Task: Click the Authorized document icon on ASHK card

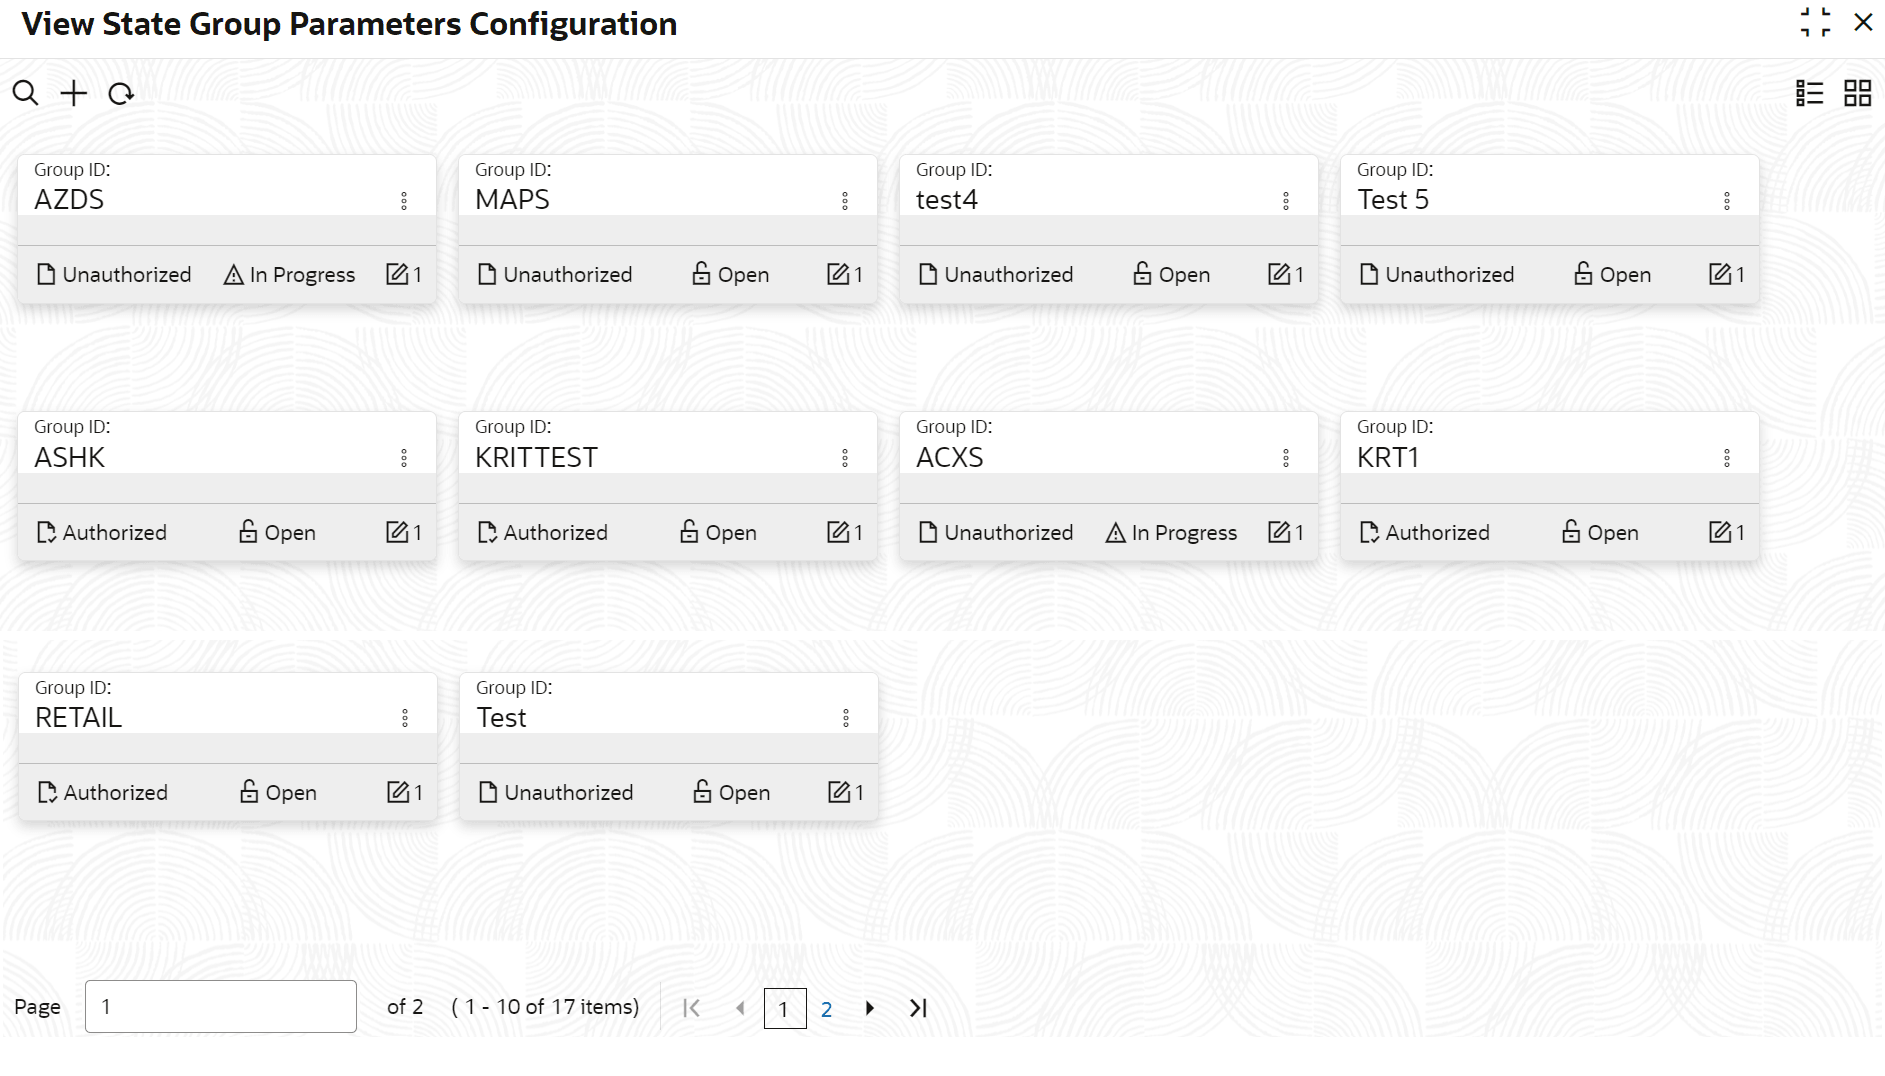Action: (x=46, y=533)
